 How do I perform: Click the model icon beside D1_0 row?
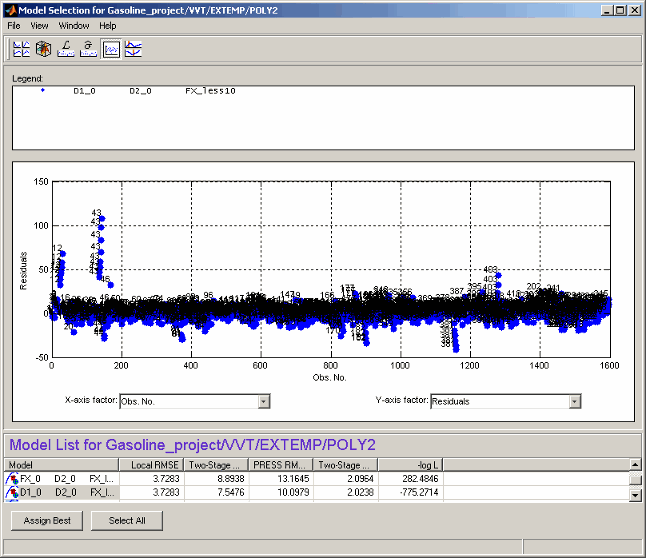12,492
